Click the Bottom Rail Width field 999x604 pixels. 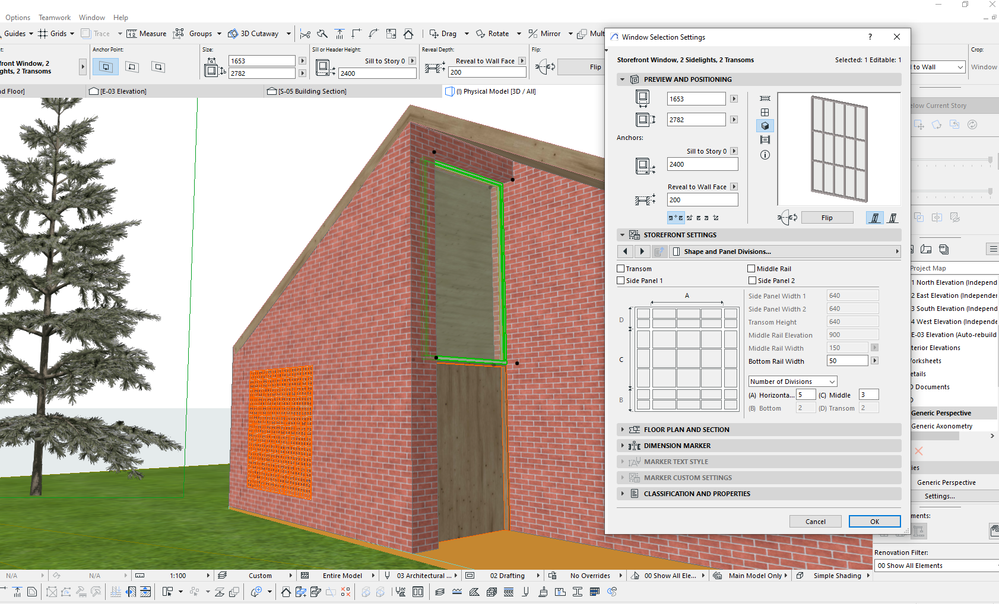tap(847, 361)
